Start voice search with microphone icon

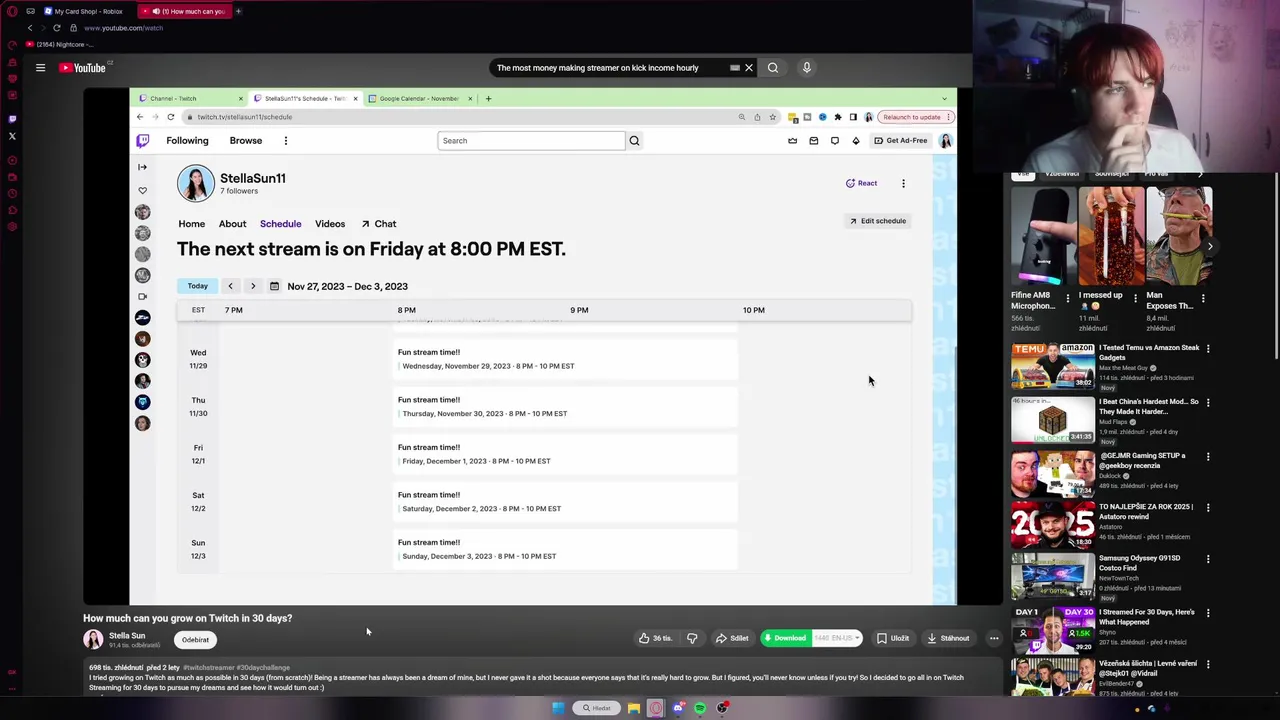coord(807,68)
